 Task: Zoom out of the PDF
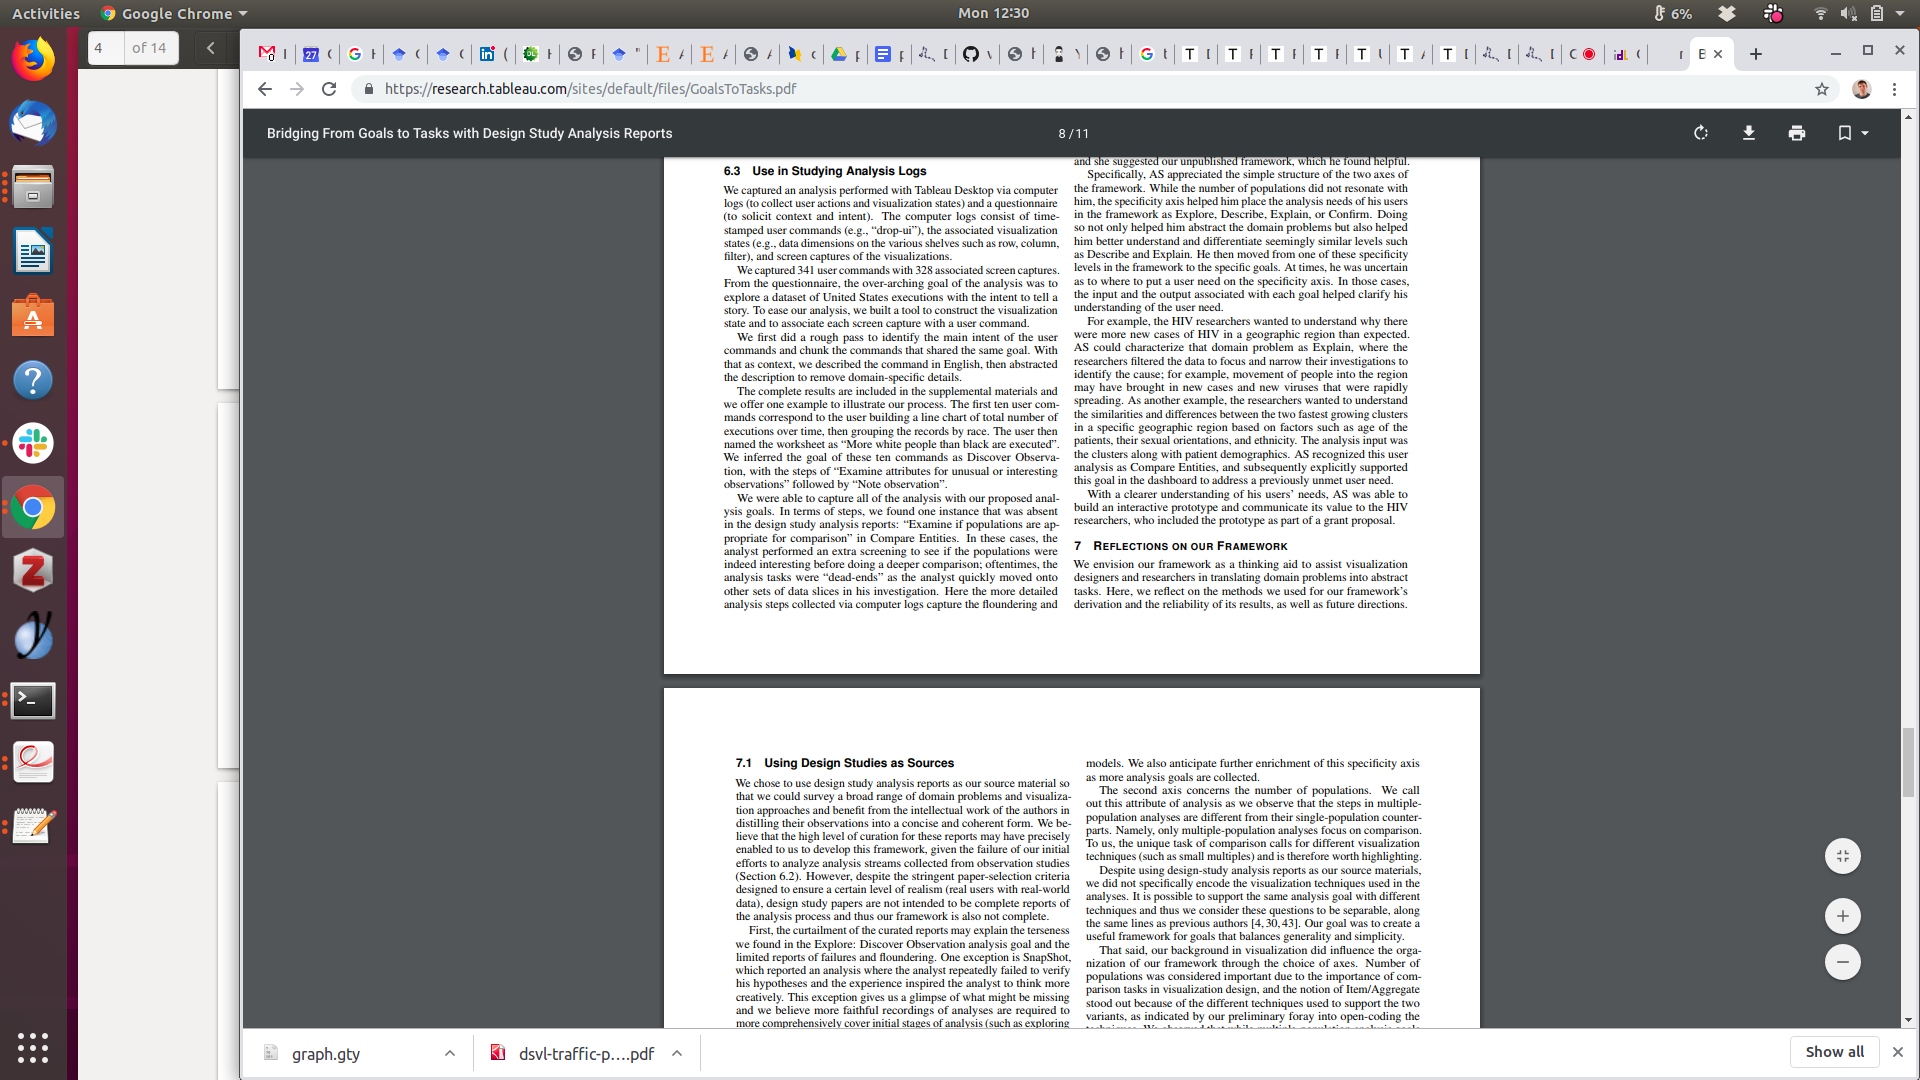tap(1842, 962)
